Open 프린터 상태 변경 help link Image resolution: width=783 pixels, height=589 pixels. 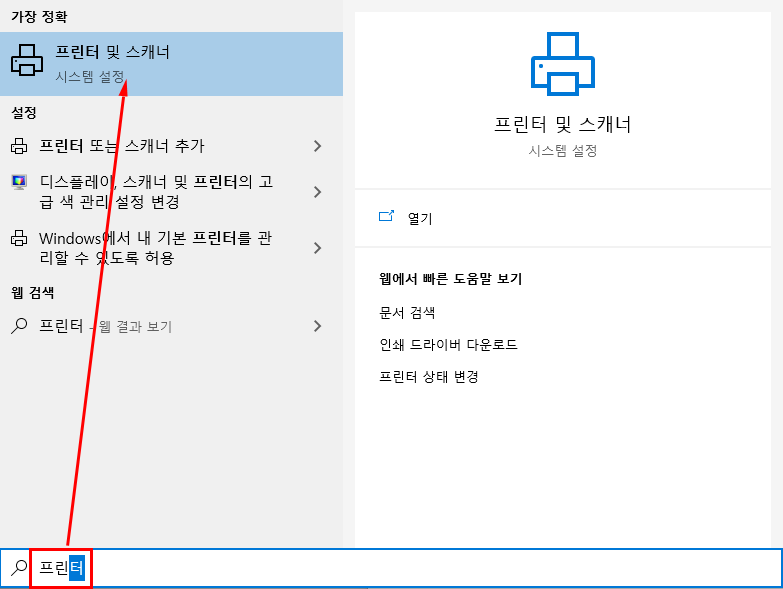coord(428,377)
